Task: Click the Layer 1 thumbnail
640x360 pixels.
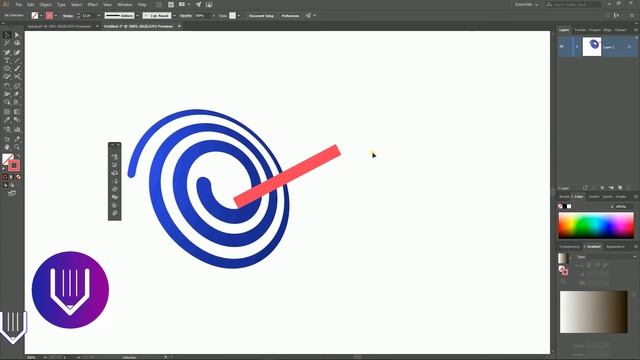Action: coord(592,47)
